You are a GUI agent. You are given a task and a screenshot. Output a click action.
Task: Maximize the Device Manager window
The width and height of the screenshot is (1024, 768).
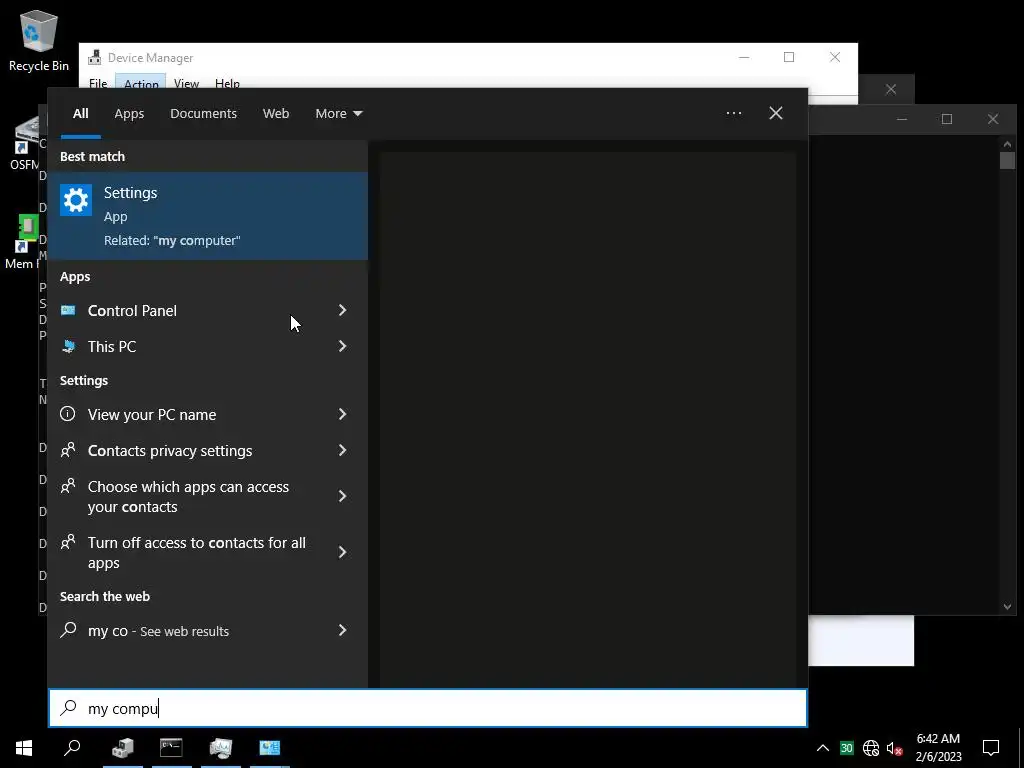click(x=789, y=57)
